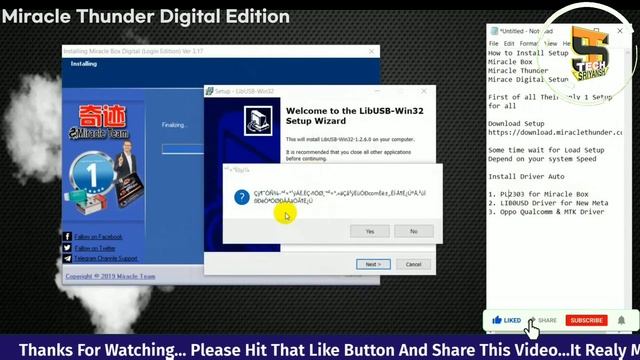640x360 pixels.
Task: Click the blue question mark icon in dialog
Action: (242, 197)
